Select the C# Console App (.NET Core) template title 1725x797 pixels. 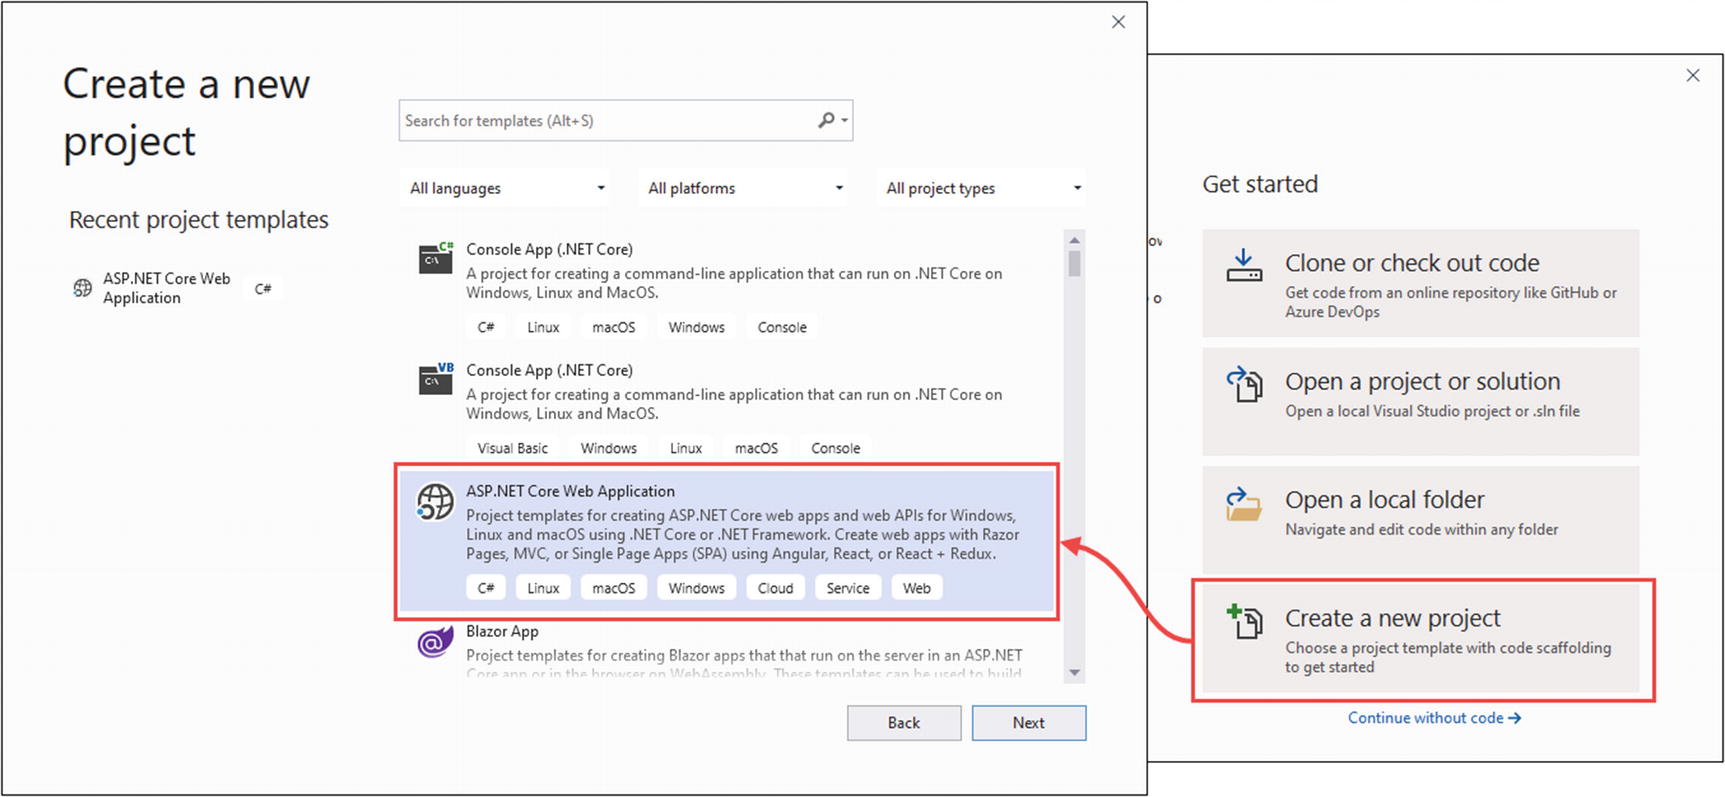549,249
